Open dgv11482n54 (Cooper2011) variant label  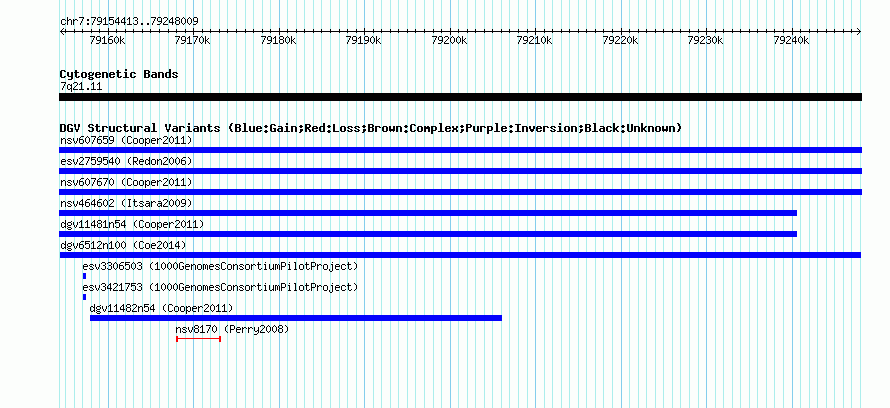[161, 308]
